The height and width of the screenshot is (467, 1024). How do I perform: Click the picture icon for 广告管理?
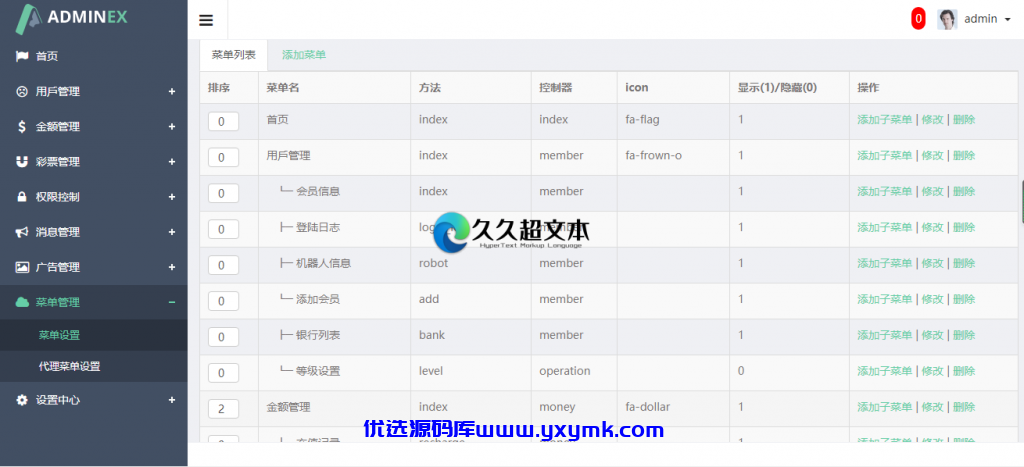coord(22,267)
